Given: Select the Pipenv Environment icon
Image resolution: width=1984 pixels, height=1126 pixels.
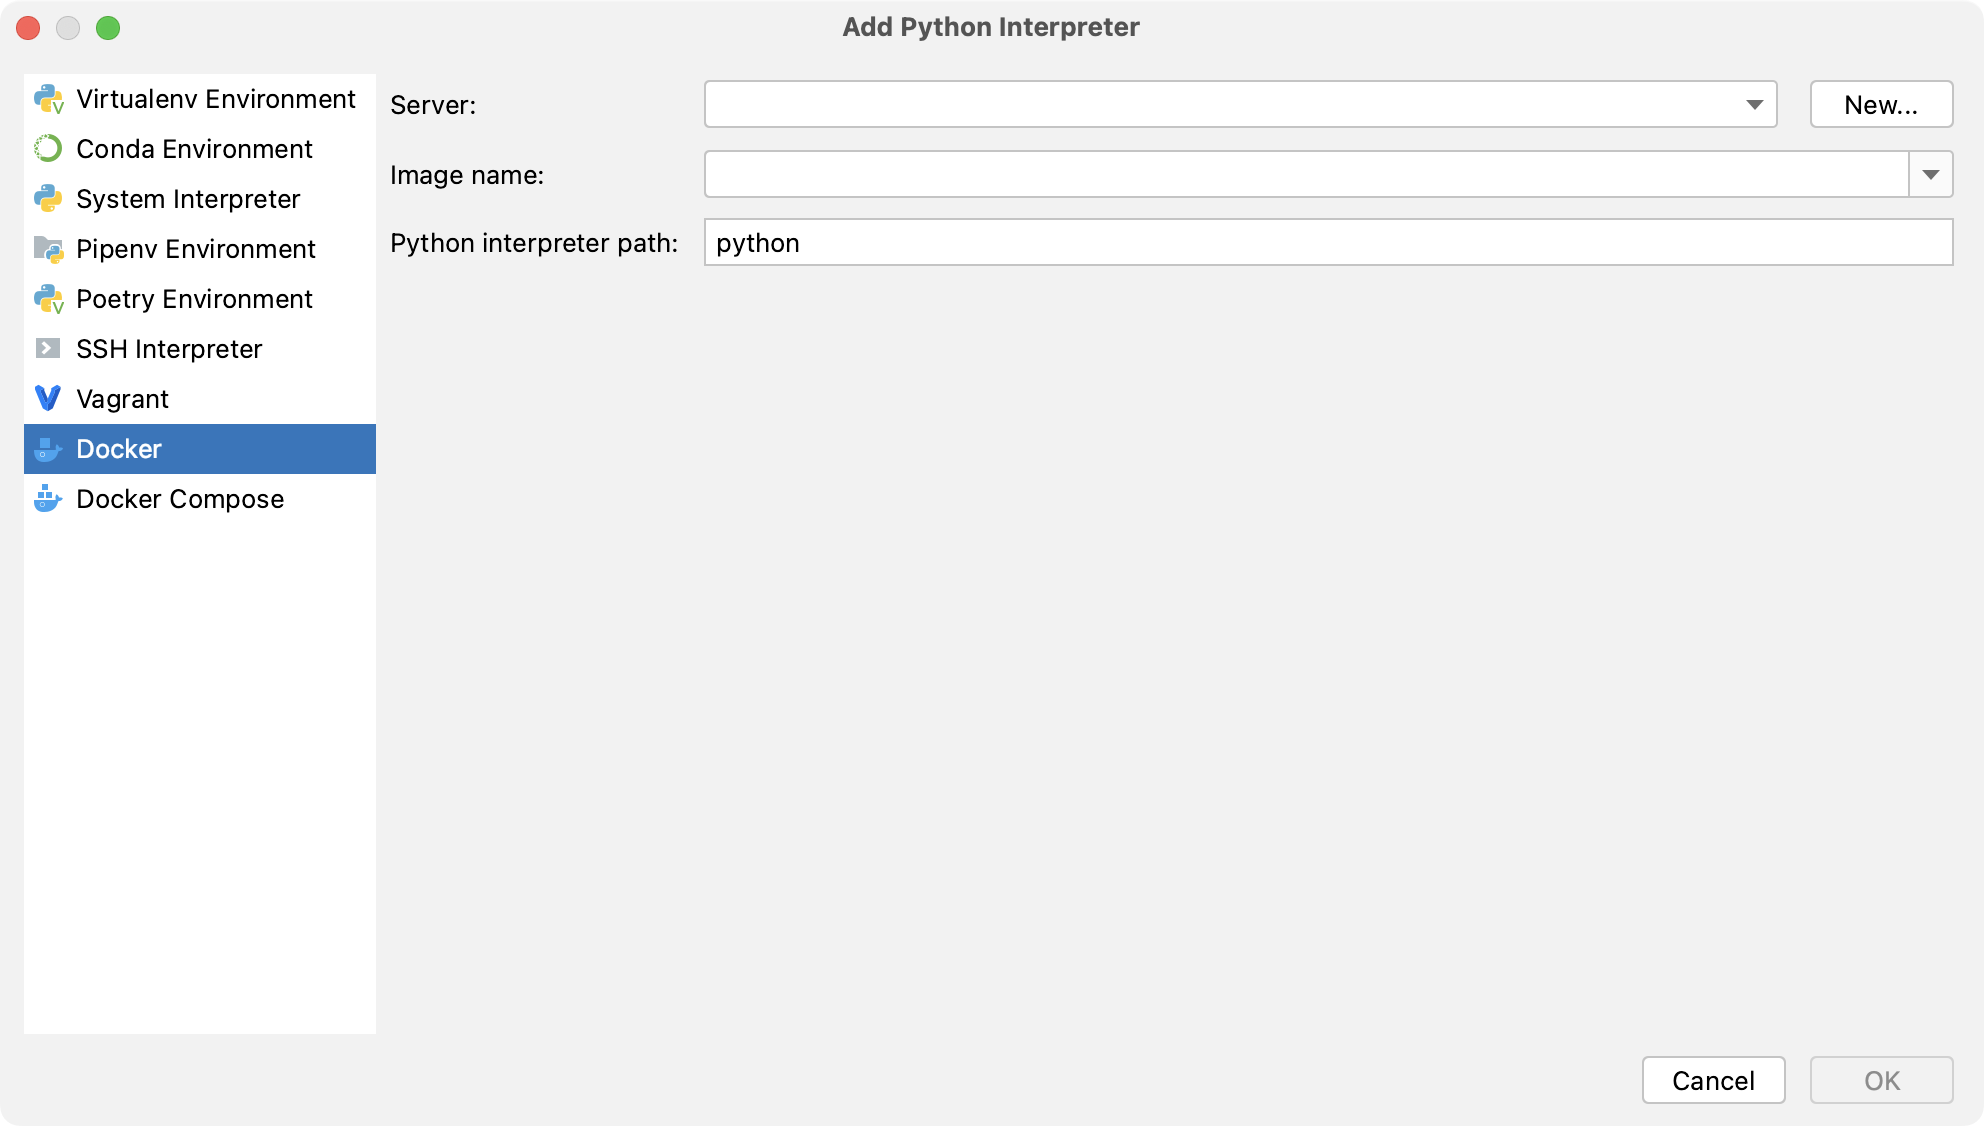Looking at the screenshot, I should [x=48, y=248].
